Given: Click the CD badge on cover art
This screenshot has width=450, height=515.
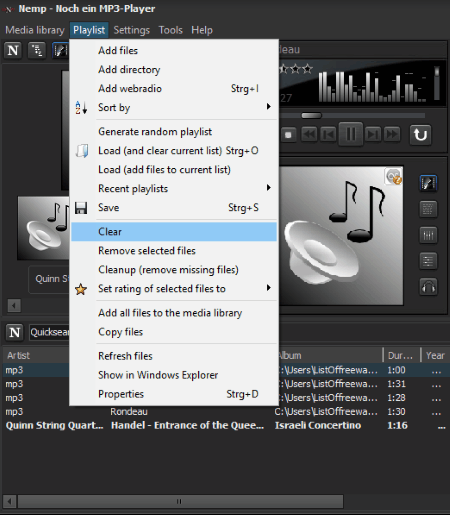Looking at the screenshot, I should tap(393, 176).
